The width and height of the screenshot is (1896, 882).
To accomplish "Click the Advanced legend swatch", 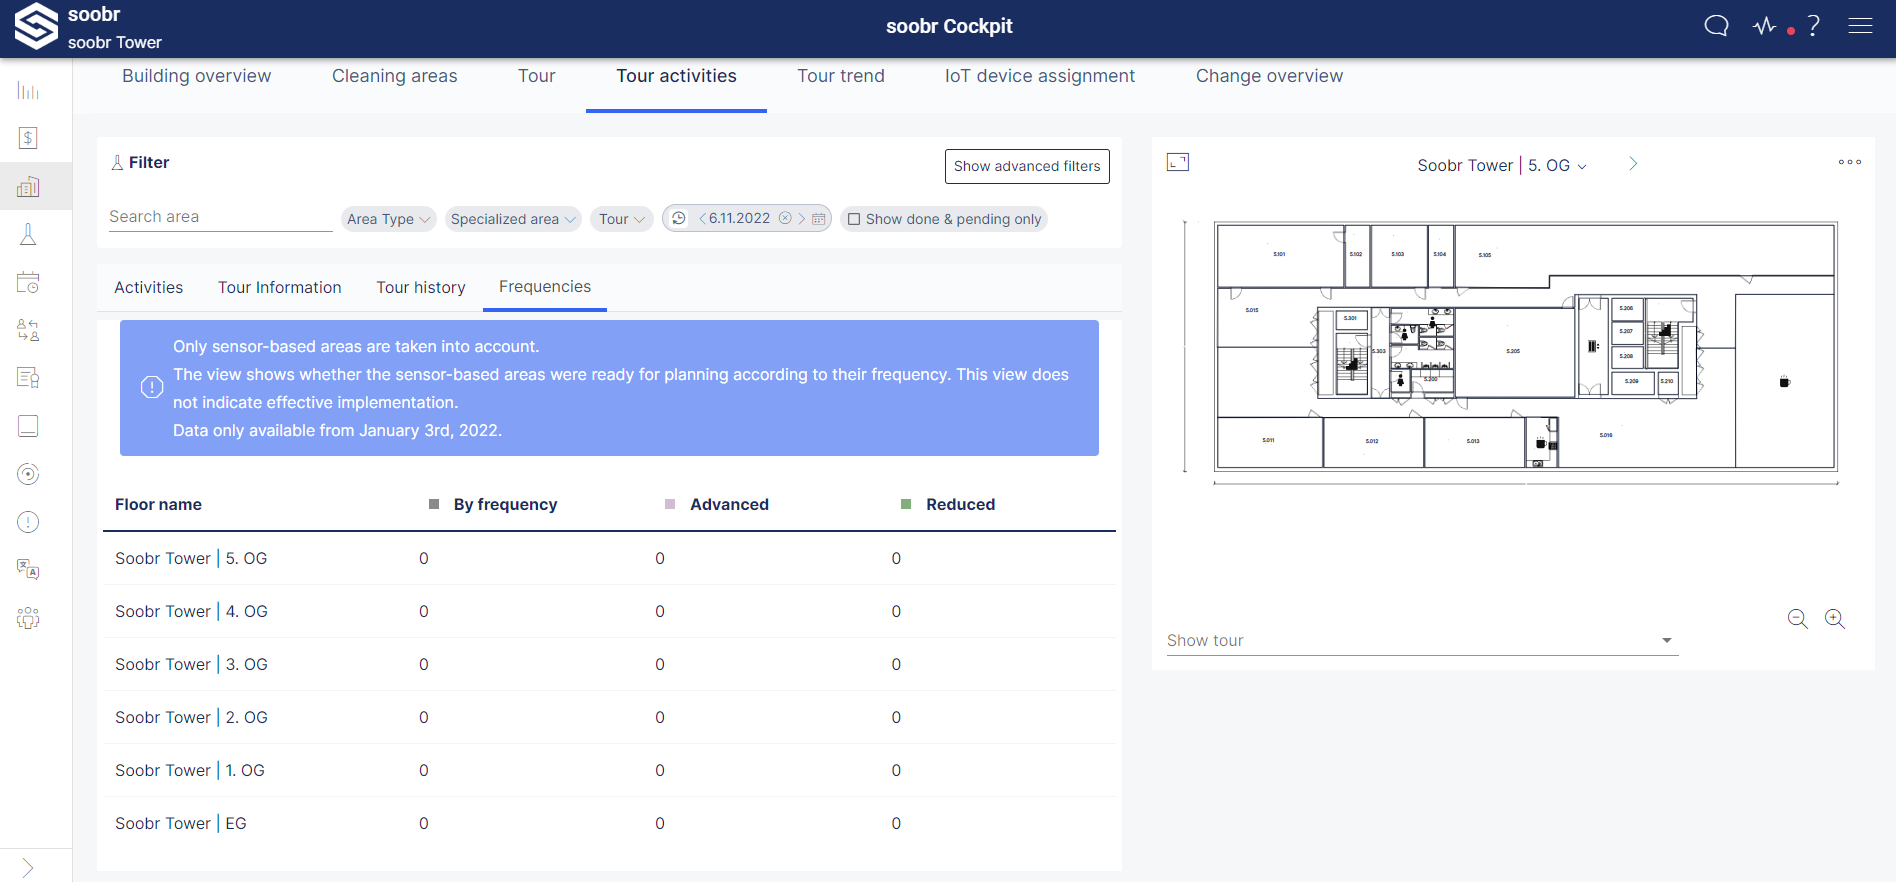I will (x=670, y=504).
